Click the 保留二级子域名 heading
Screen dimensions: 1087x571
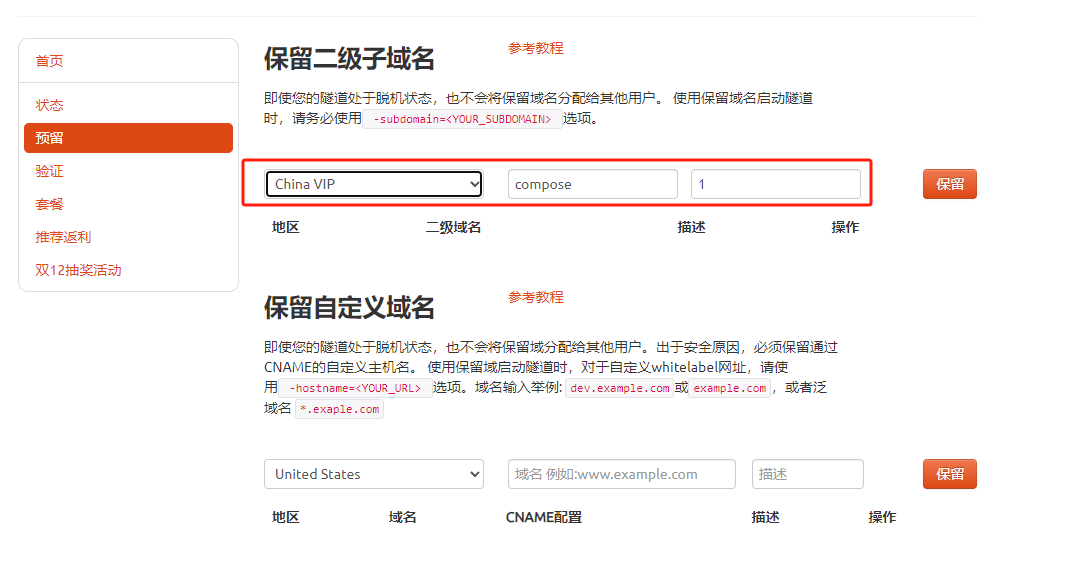click(x=349, y=59)
